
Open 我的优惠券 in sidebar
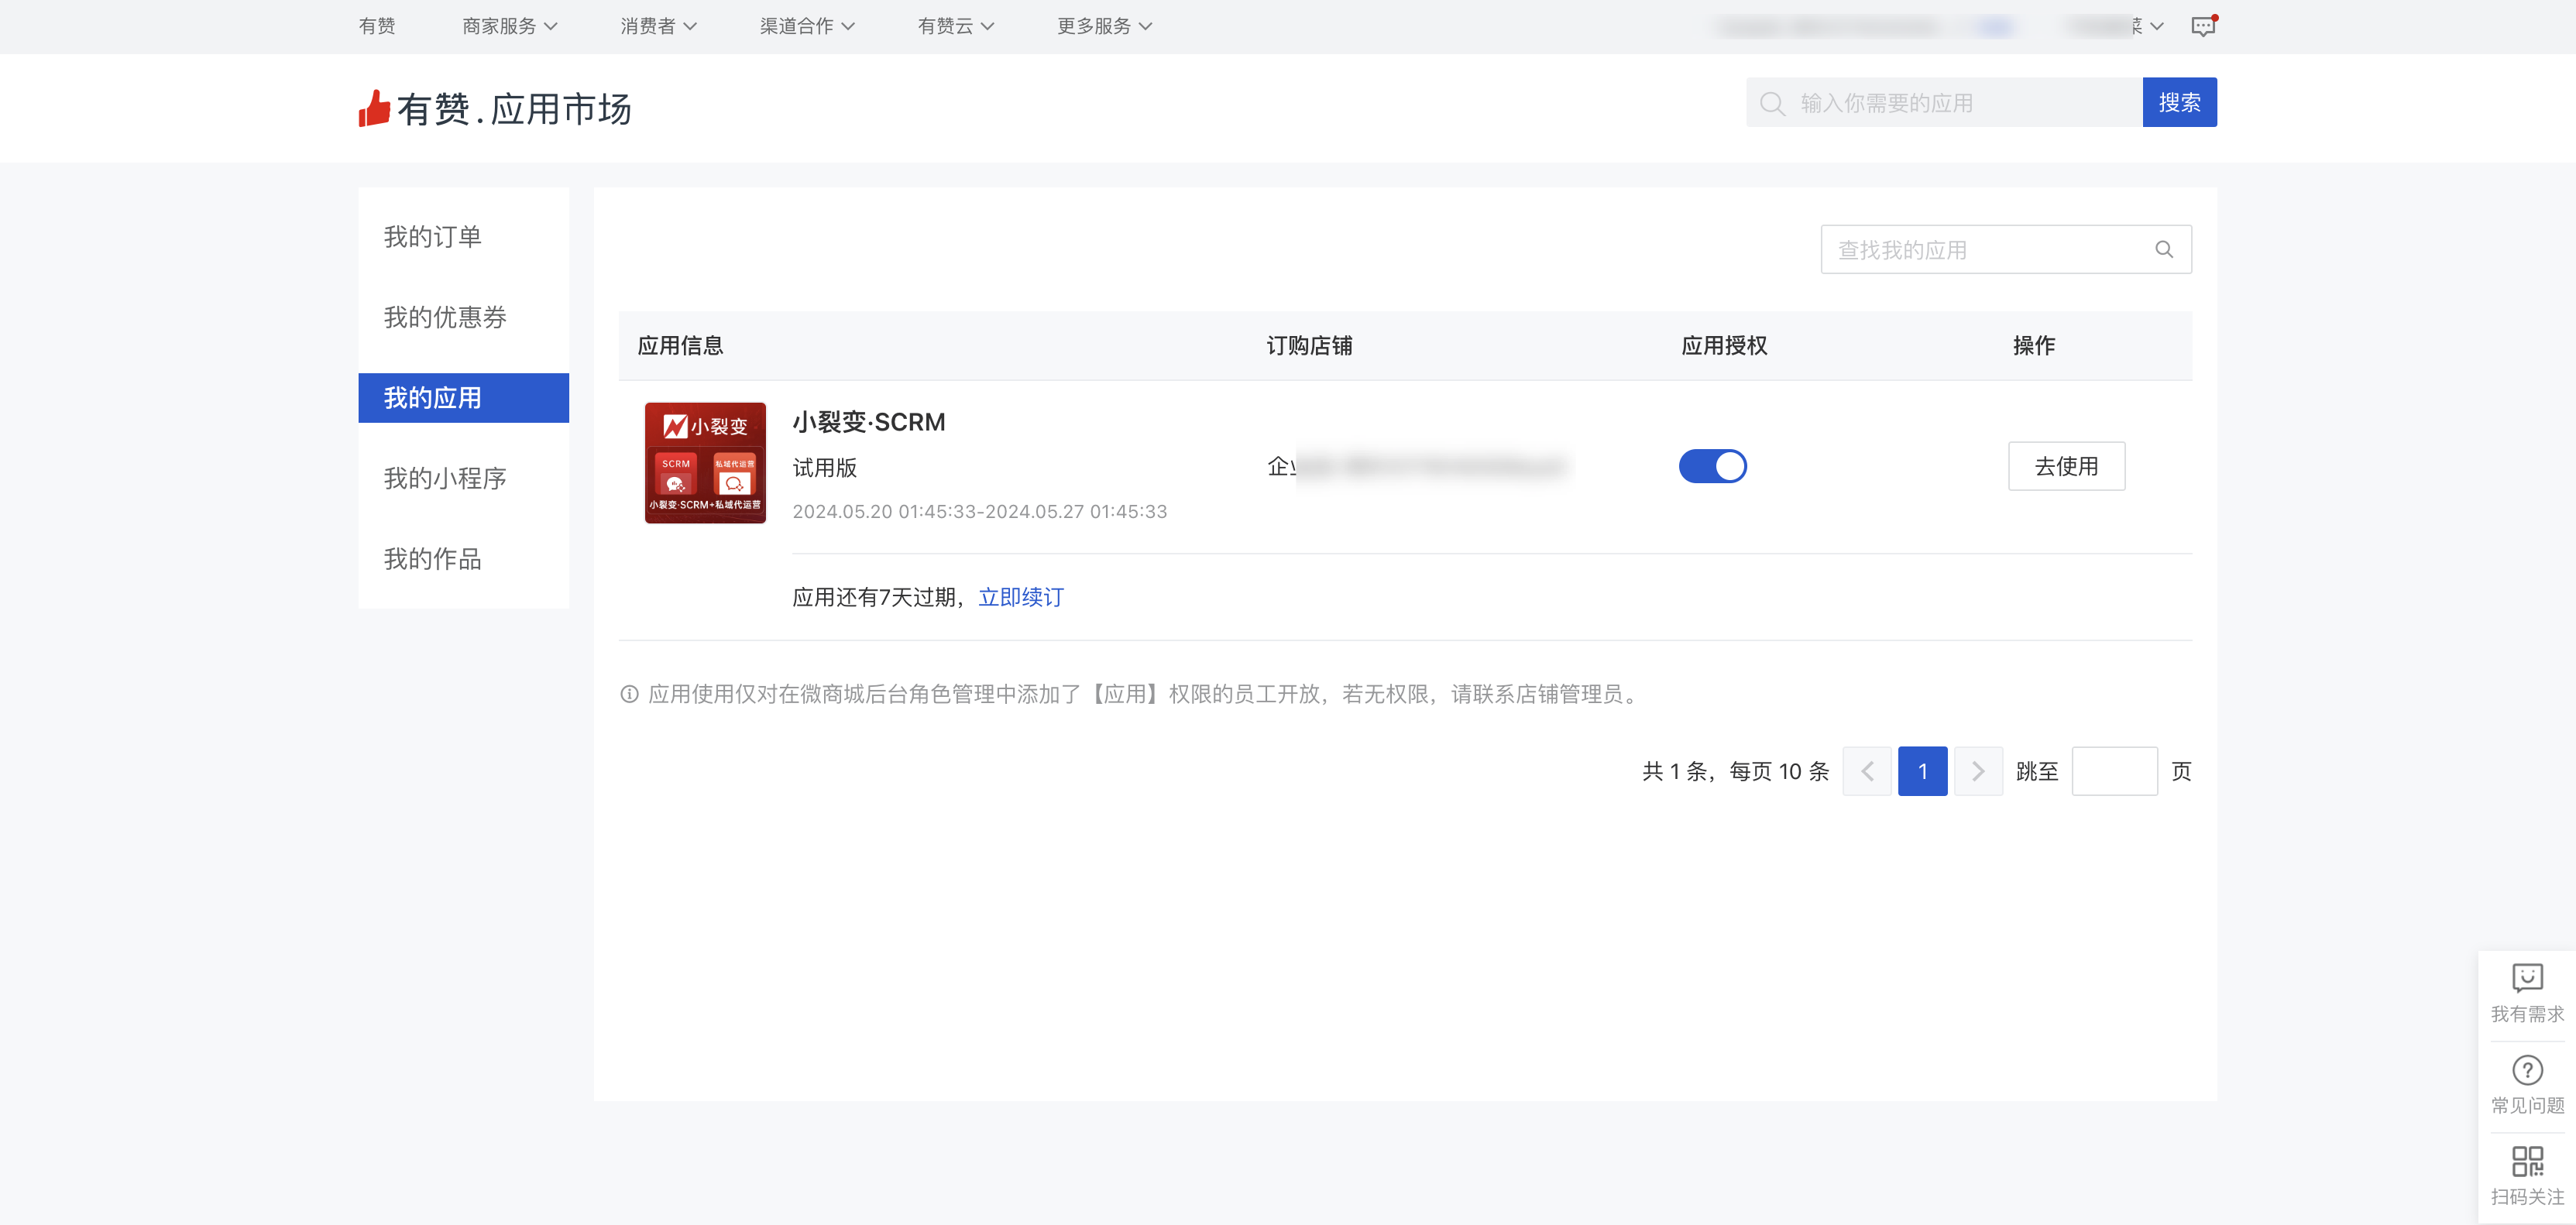point(464,317)
